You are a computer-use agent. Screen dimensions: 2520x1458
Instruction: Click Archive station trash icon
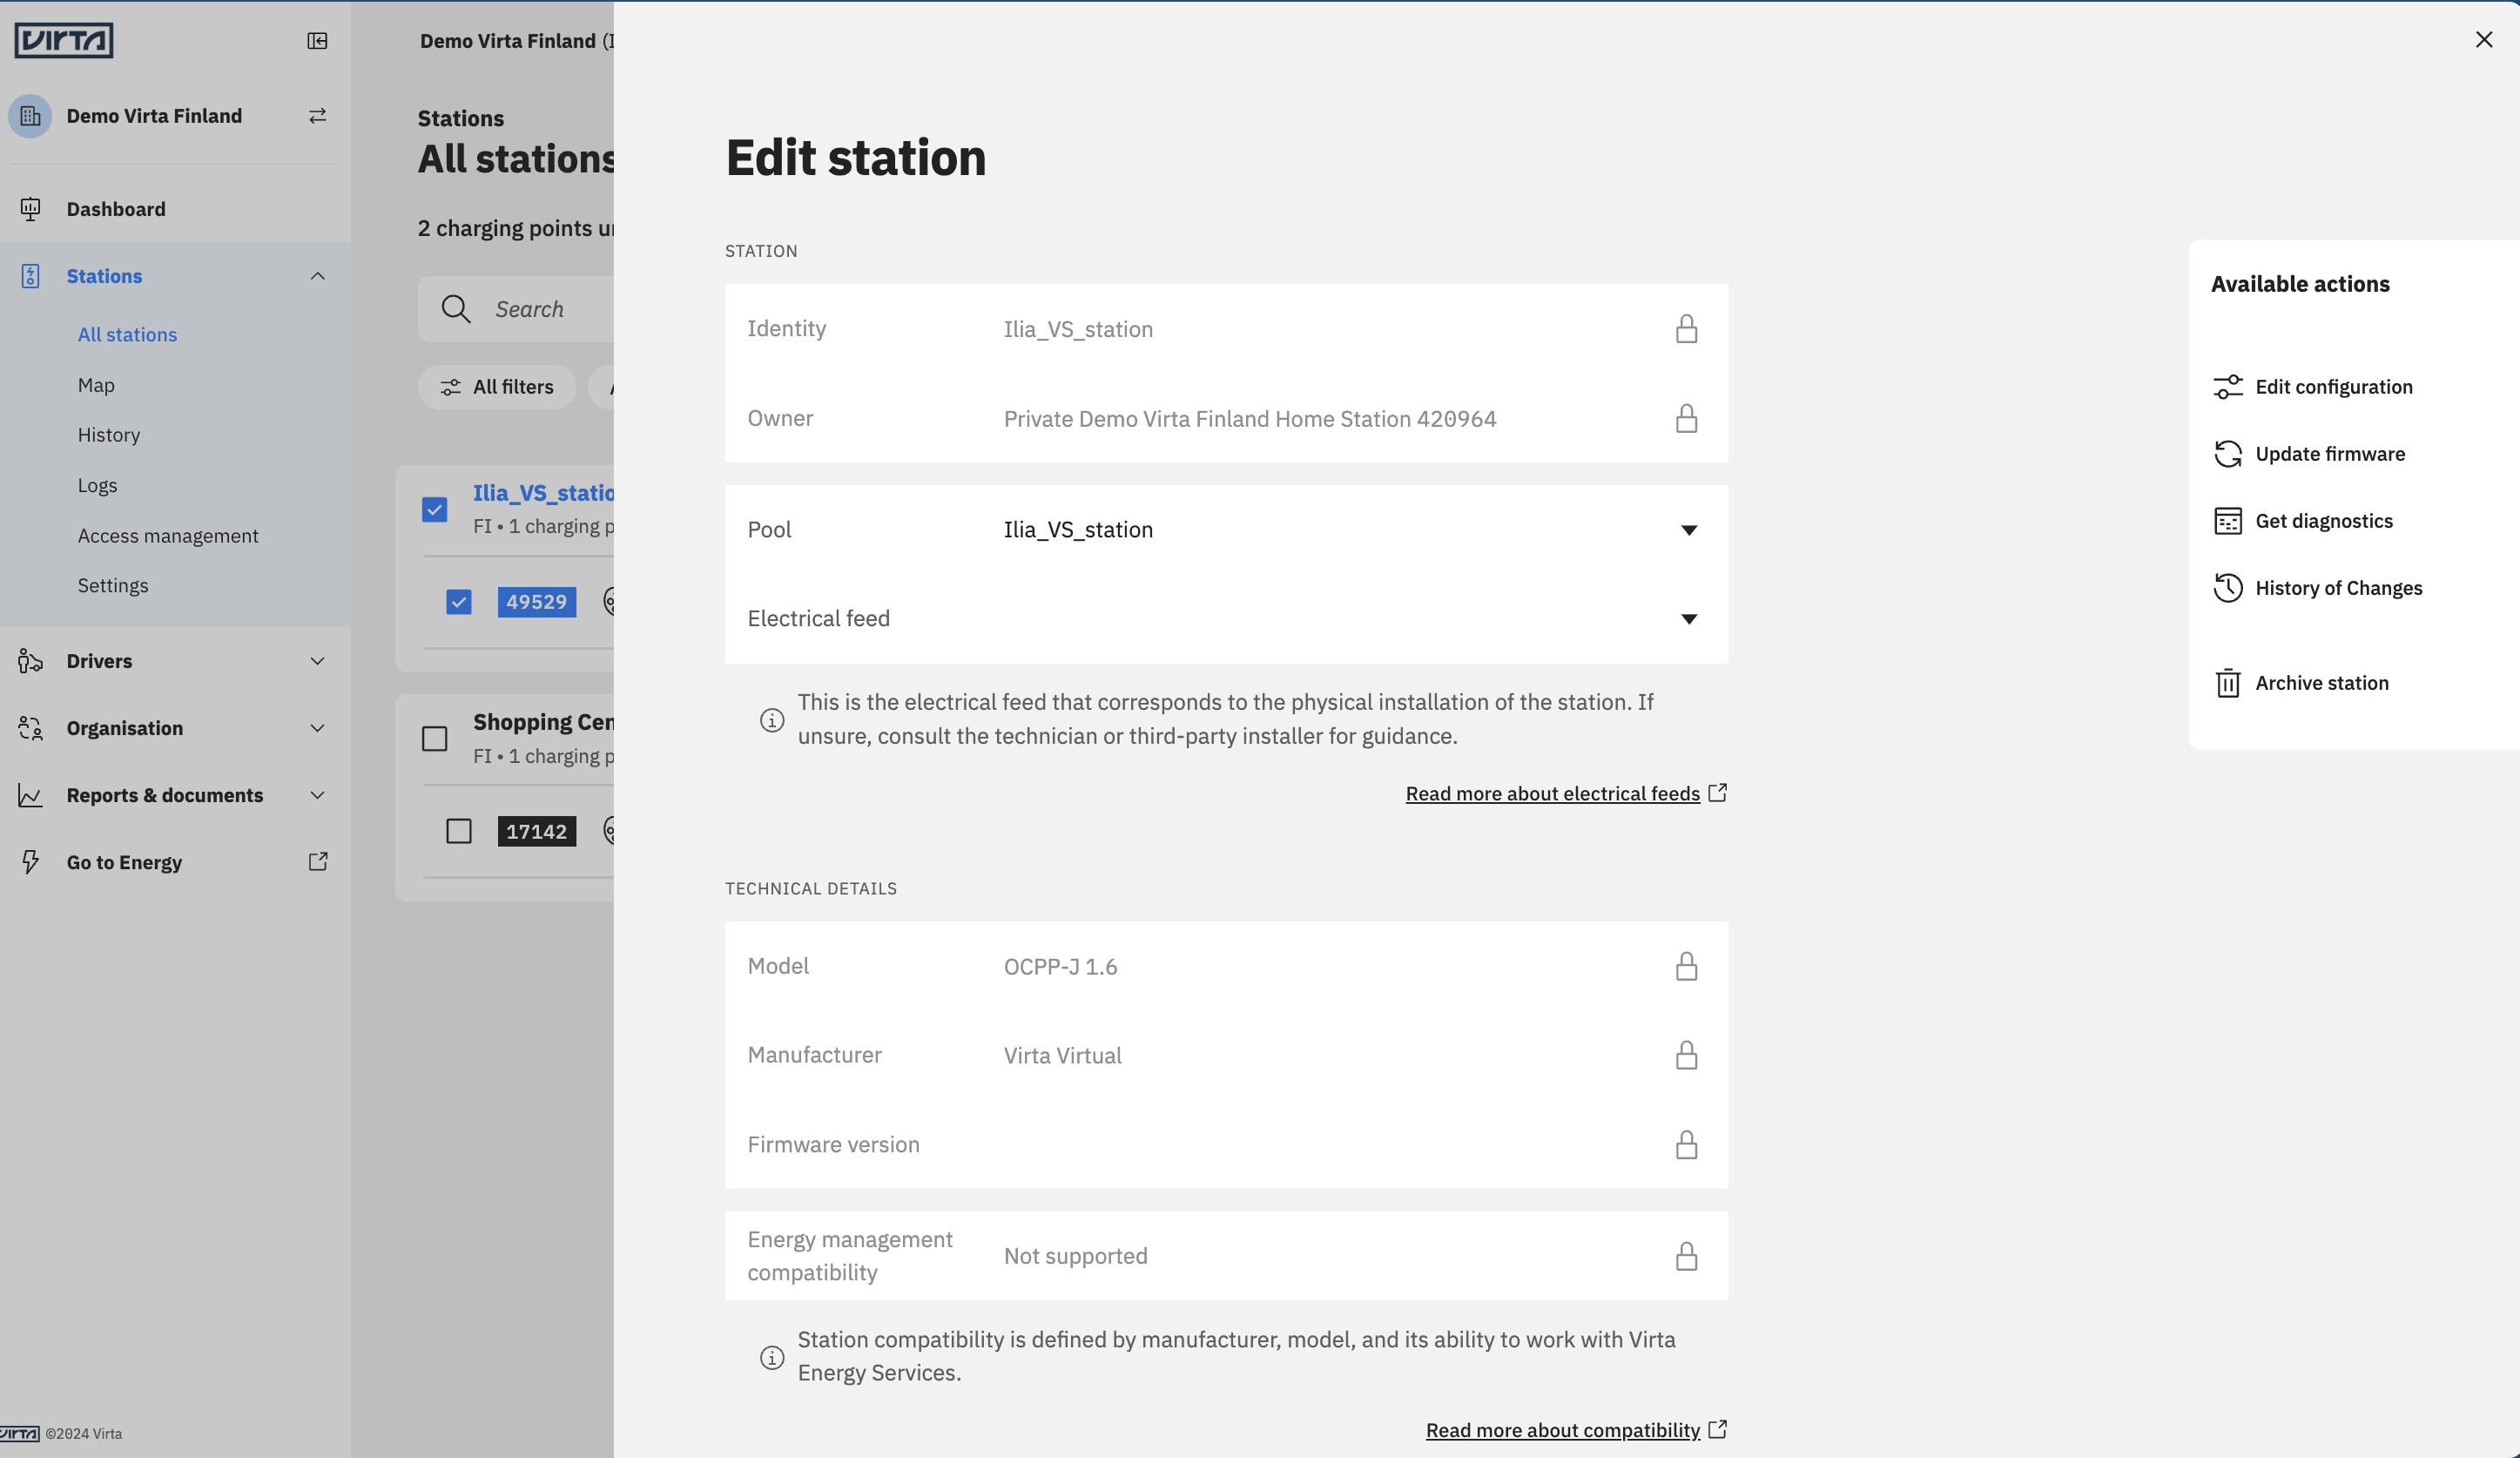2227,683
